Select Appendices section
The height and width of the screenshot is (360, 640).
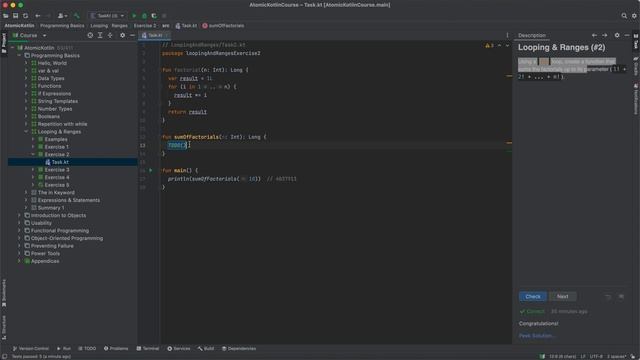click(45, 261)
